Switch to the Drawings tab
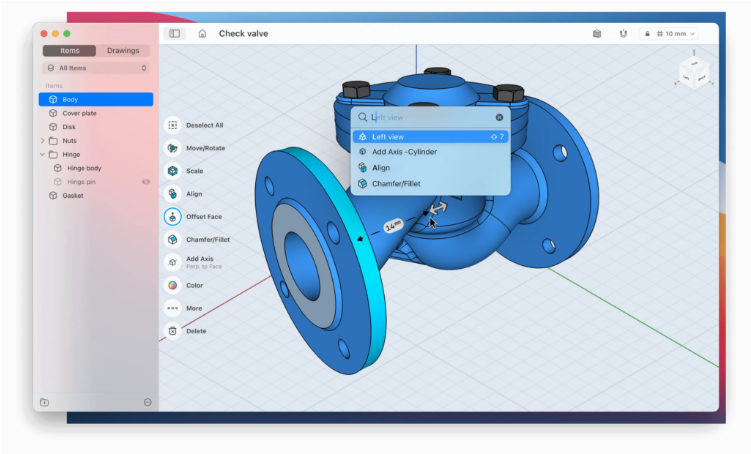The width and height of the screenshot is (751, 454). 123,50
